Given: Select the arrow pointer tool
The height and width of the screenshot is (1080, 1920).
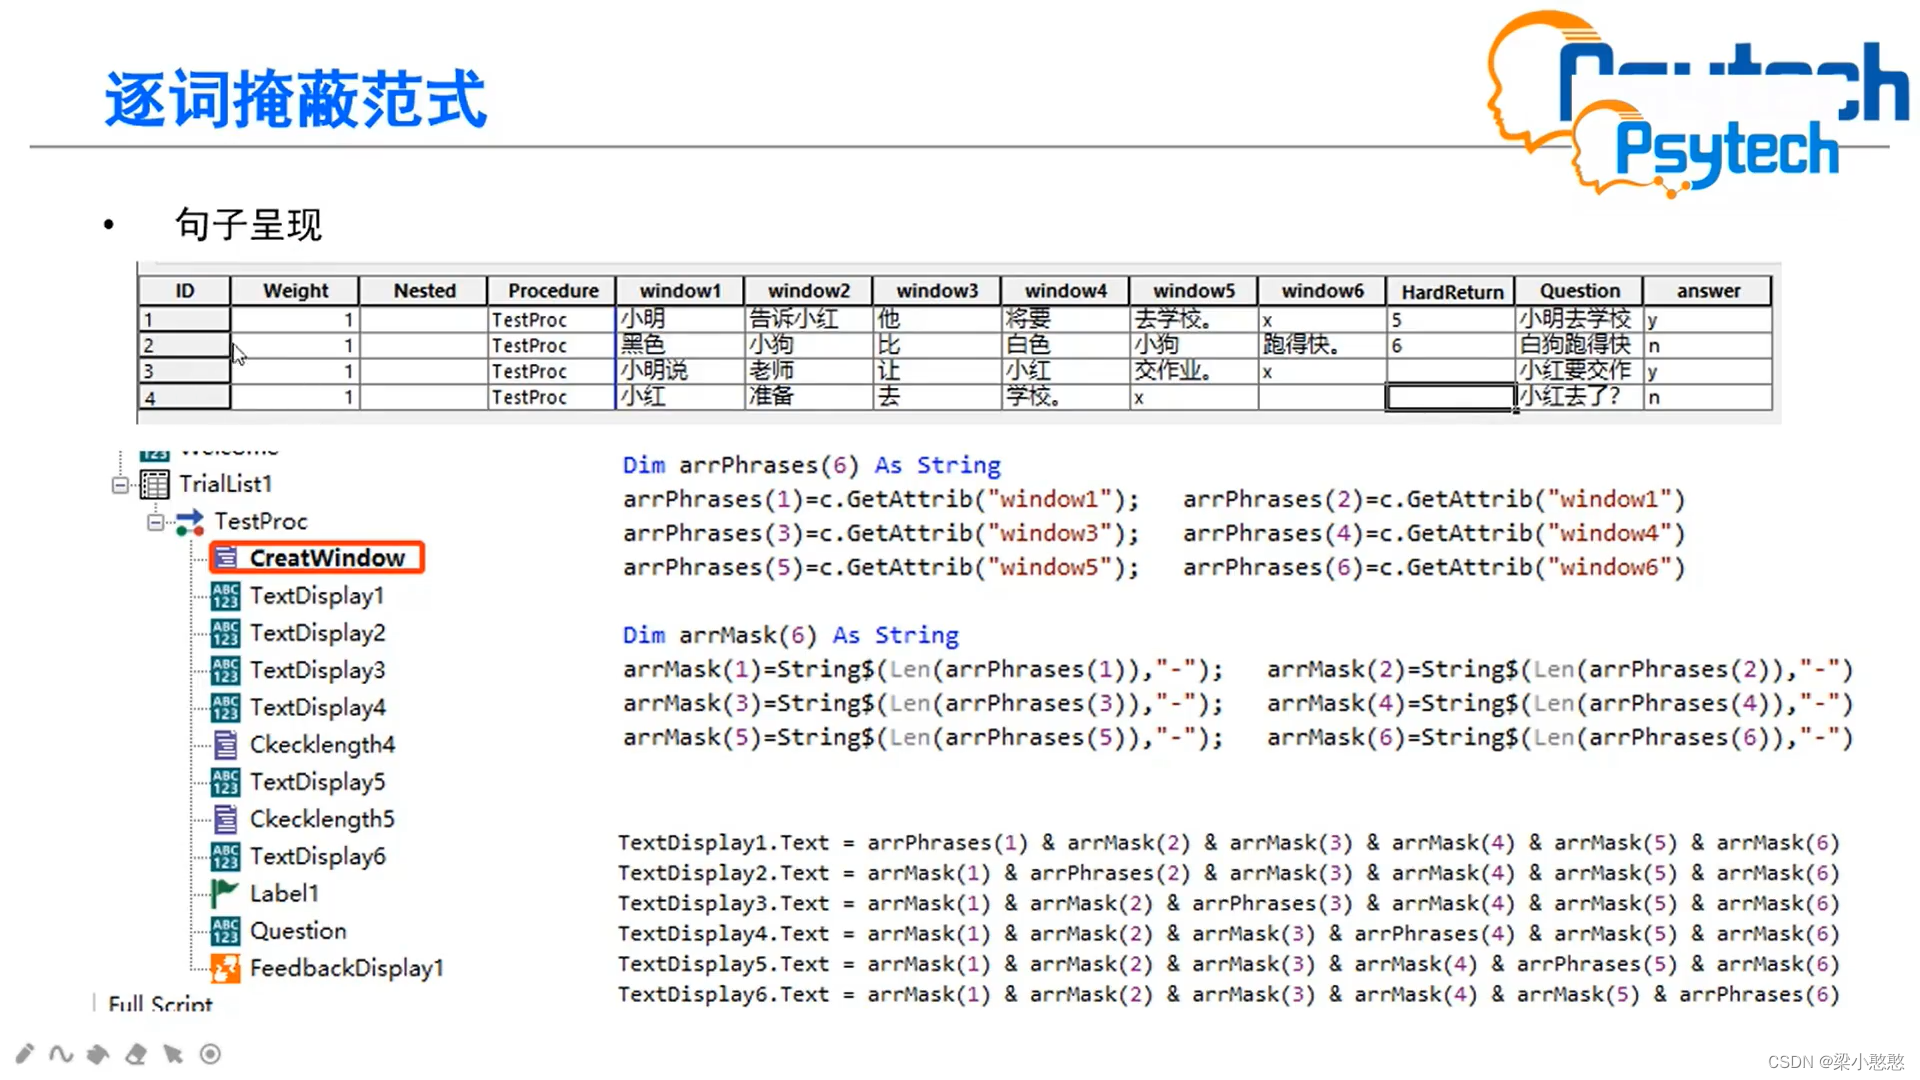Looking at the screenshot, I should pos(173,1053).
